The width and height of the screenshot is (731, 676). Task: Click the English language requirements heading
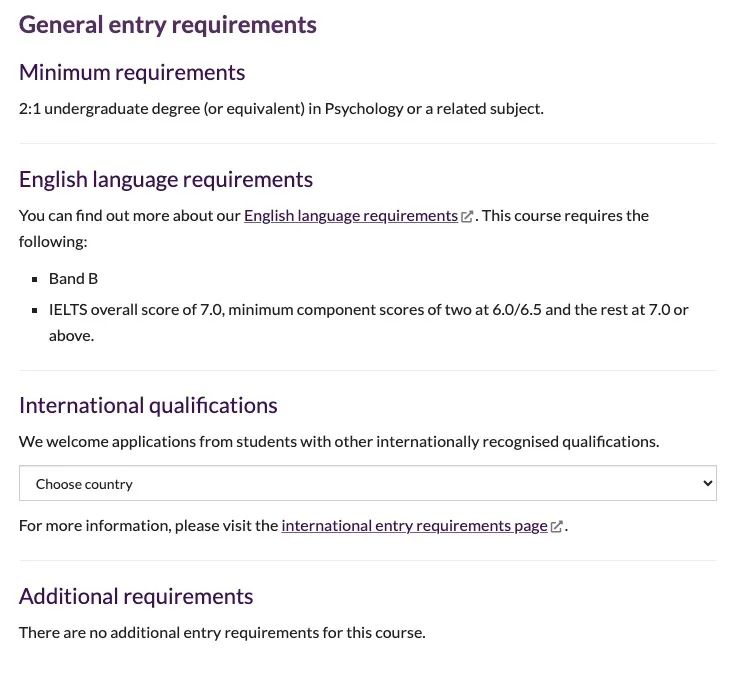point(166,180)
